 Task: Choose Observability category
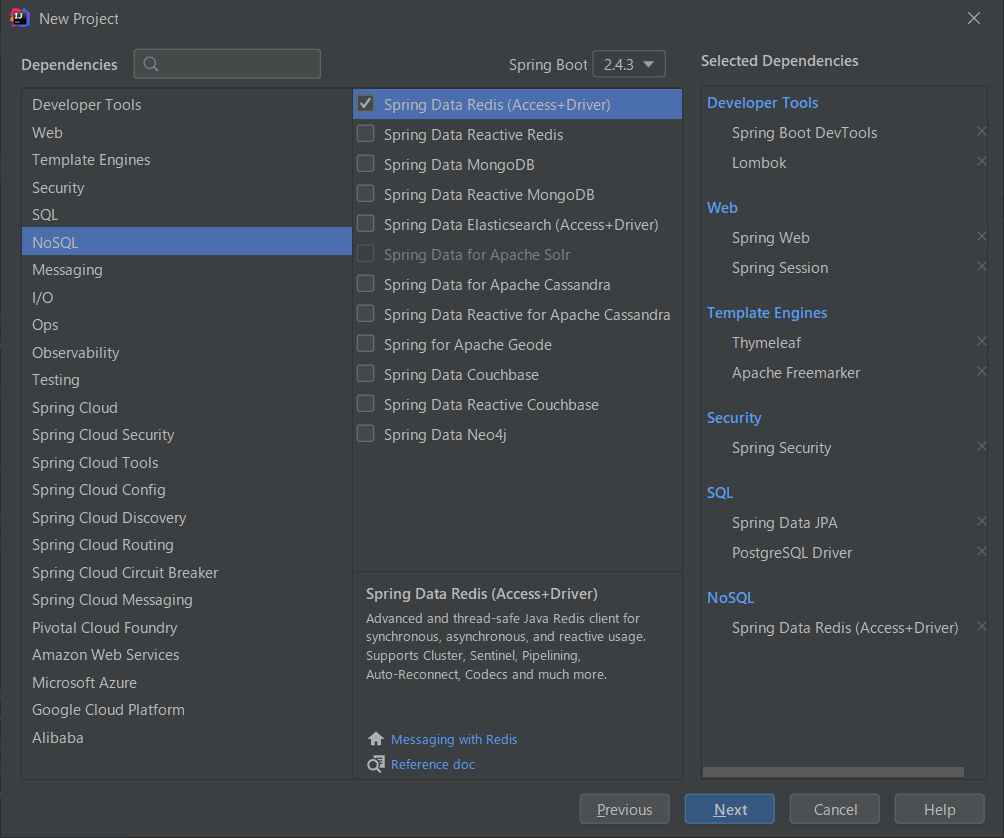(187, 353)
